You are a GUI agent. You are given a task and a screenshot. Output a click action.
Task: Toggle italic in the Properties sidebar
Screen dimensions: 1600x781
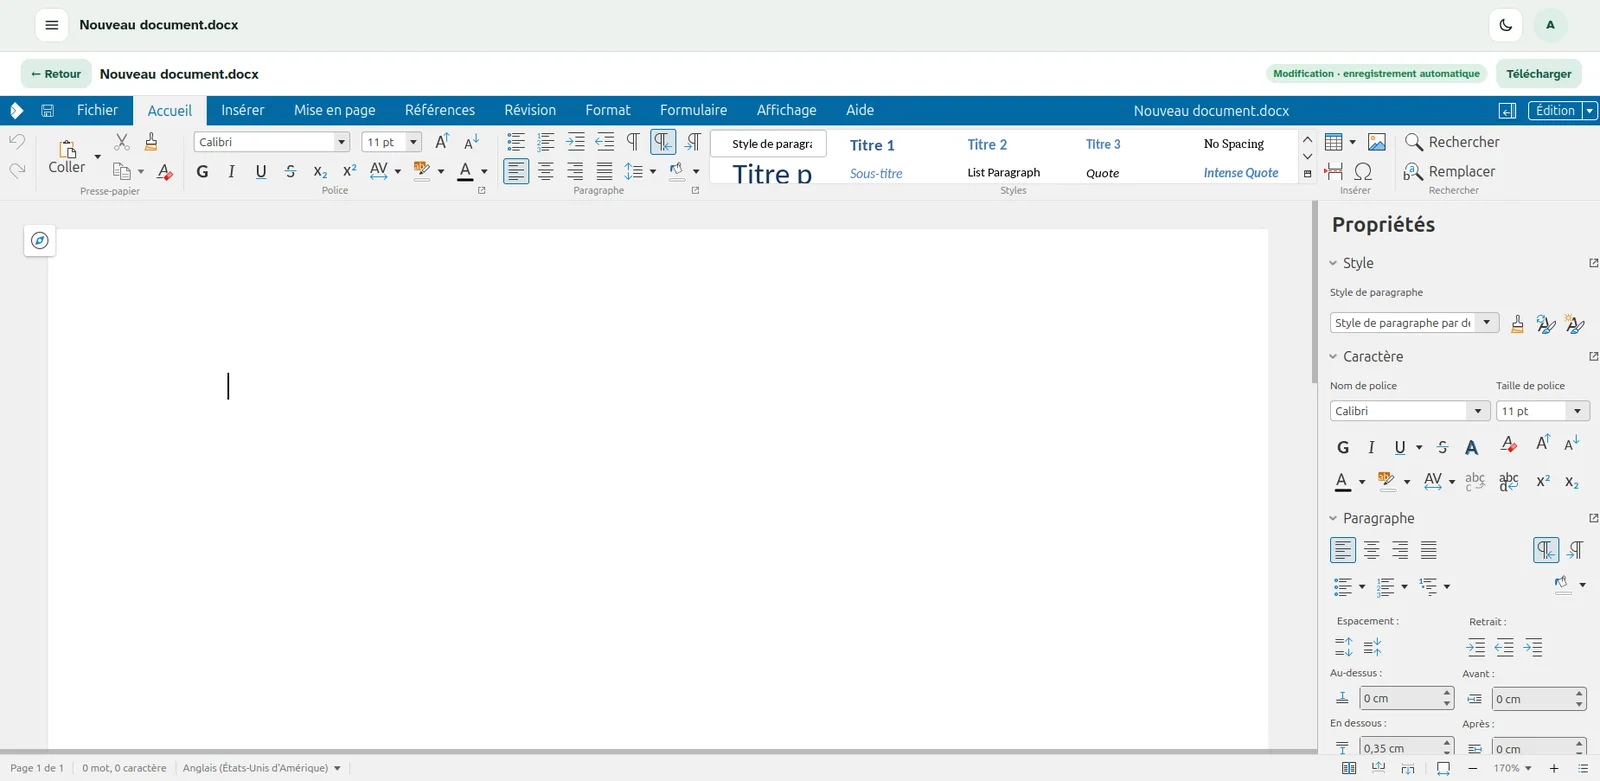1371,447
